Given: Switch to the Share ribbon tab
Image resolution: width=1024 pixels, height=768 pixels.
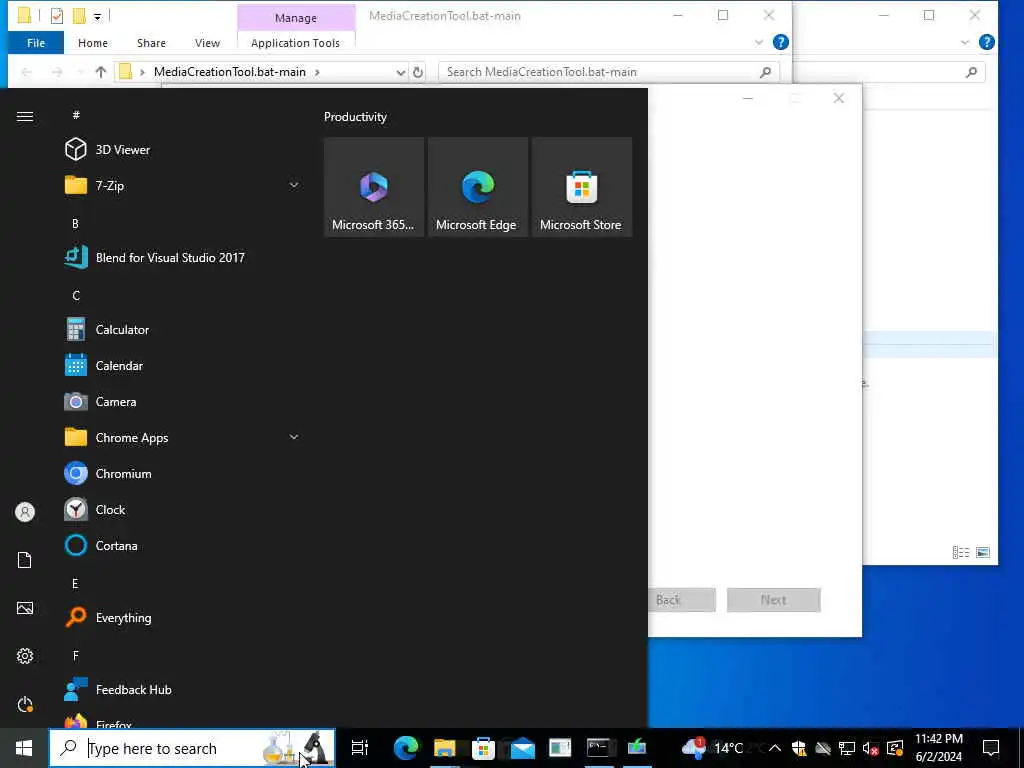Looking at the screenshot, I should (151, 42).
